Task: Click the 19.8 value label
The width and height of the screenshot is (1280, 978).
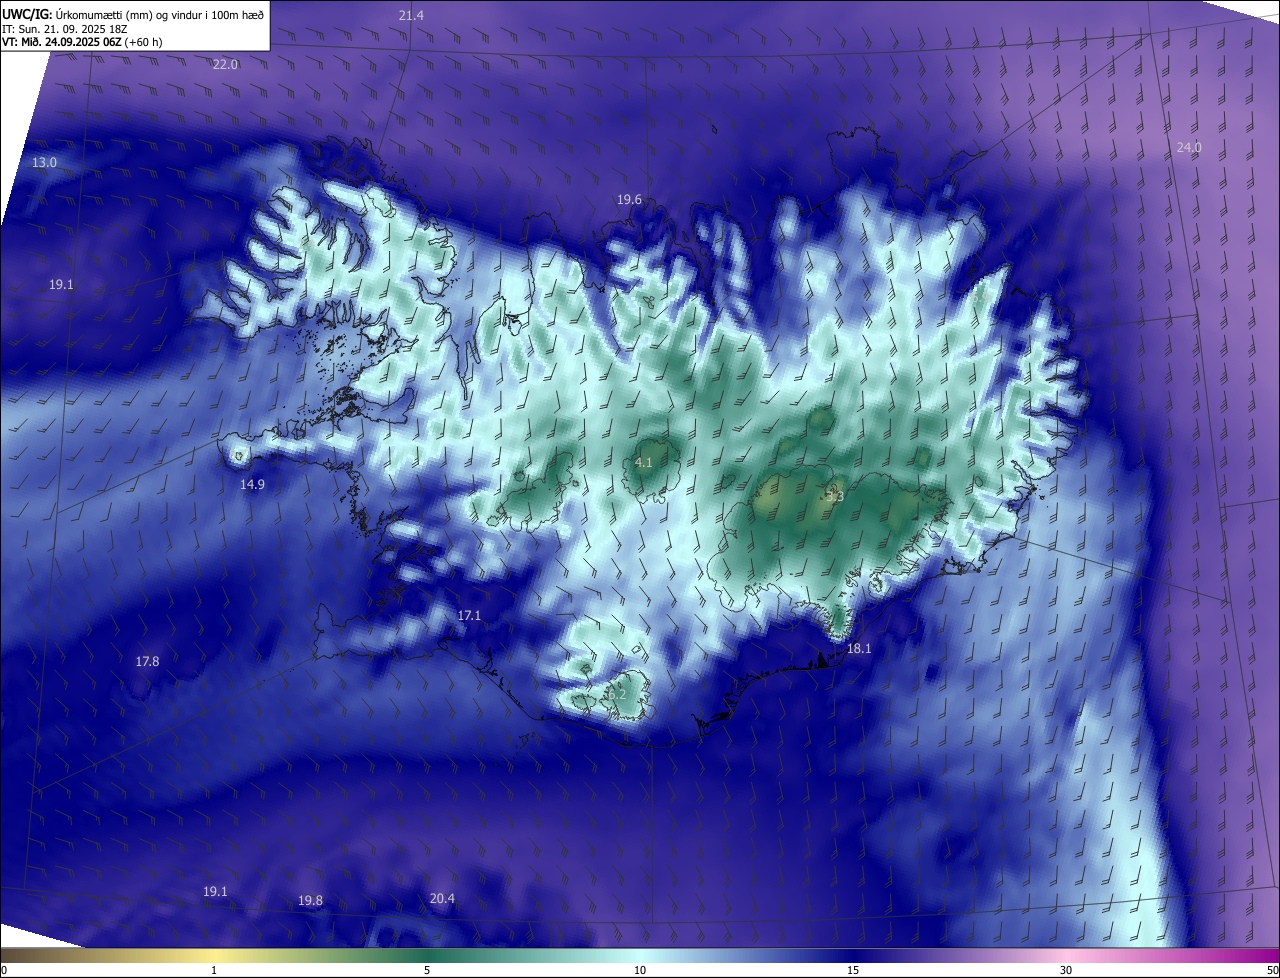Action: click(310, 900)
